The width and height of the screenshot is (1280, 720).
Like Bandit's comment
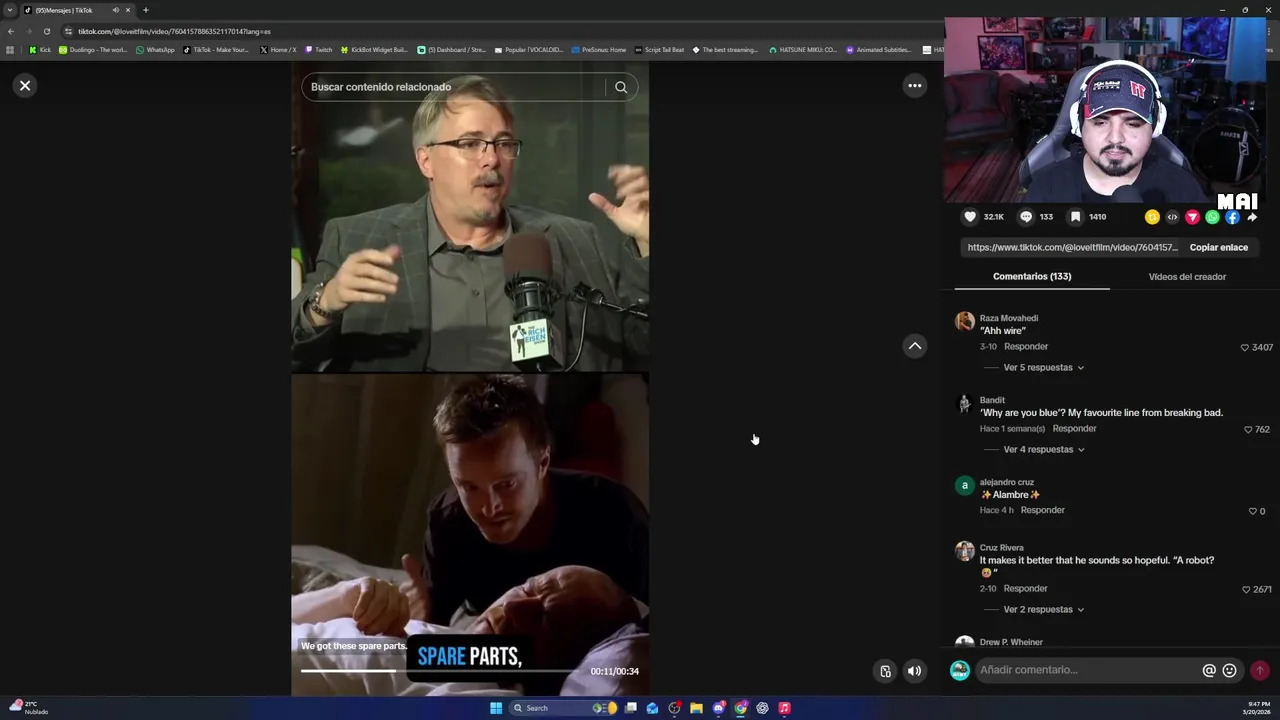(x=1248, y=430)
